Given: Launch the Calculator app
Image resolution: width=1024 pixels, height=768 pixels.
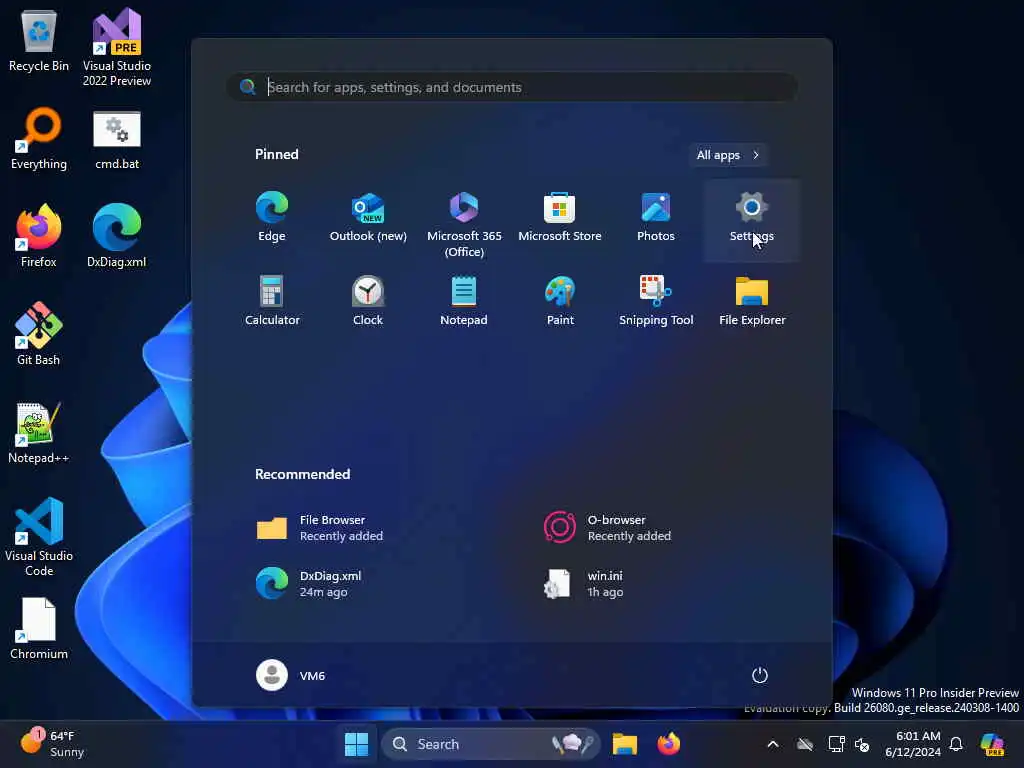Looking at the screenshot, I should (272, 301).
